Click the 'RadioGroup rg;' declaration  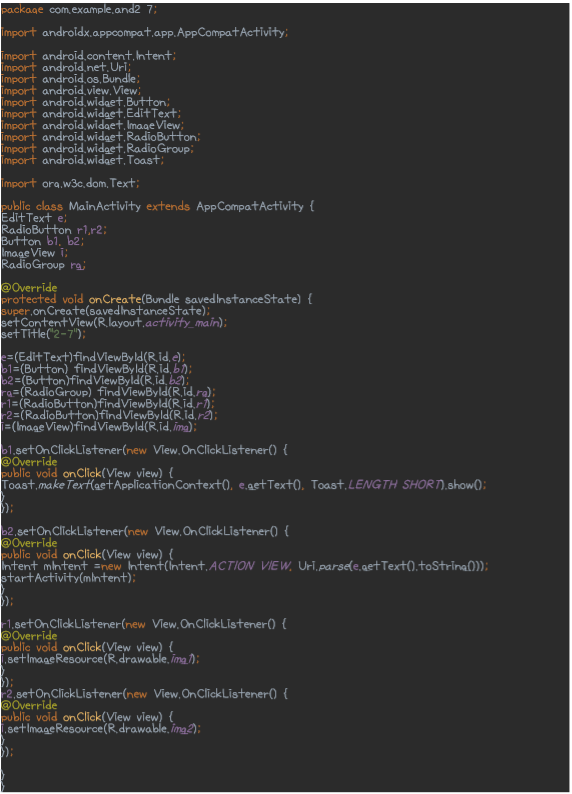click(x=44, y=265)
